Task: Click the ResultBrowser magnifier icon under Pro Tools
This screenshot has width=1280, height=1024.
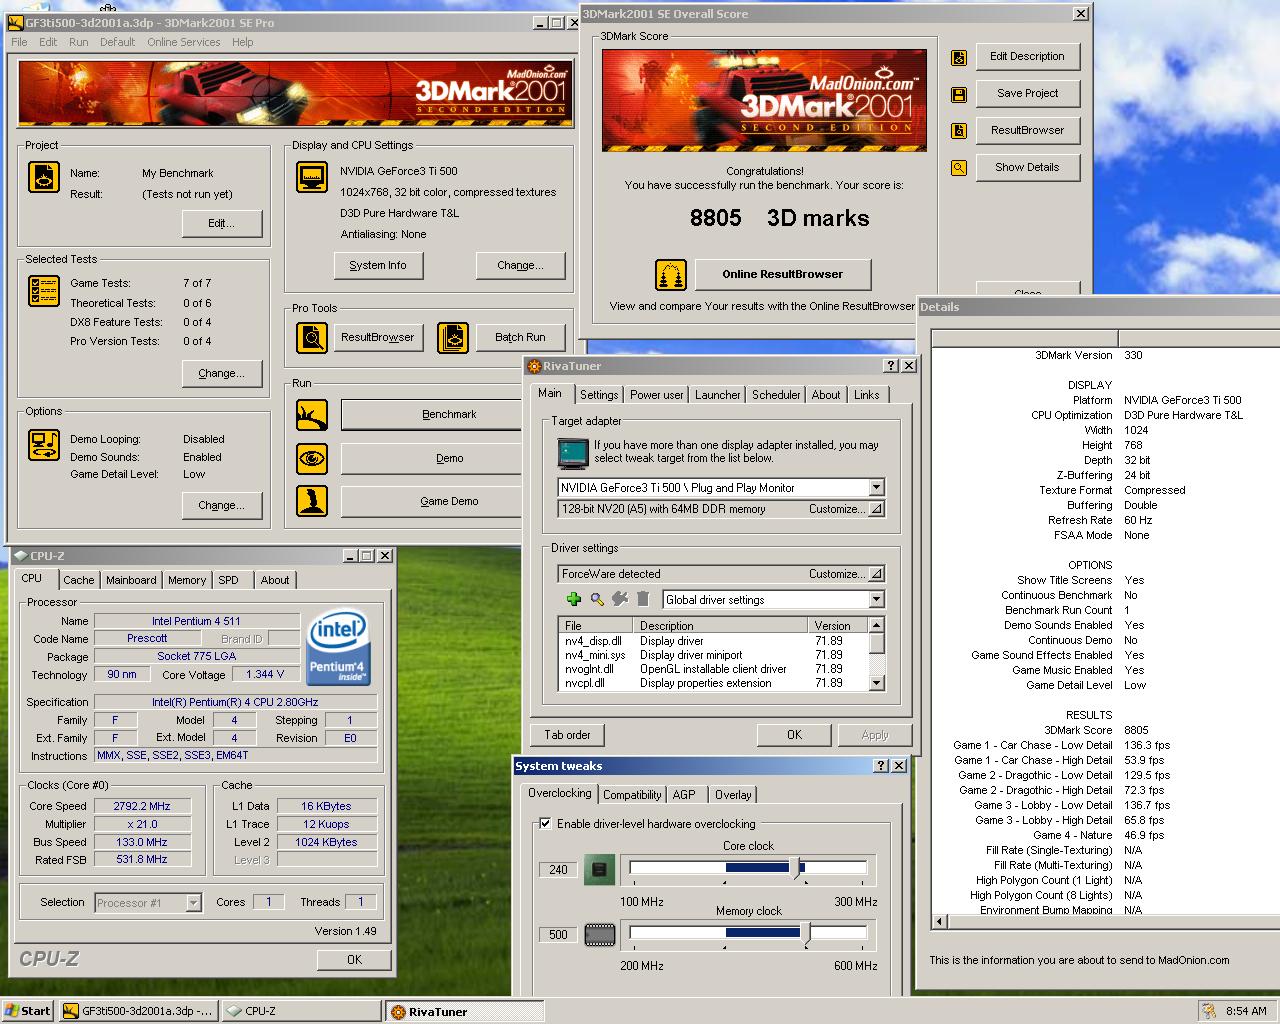Action: 312,338
